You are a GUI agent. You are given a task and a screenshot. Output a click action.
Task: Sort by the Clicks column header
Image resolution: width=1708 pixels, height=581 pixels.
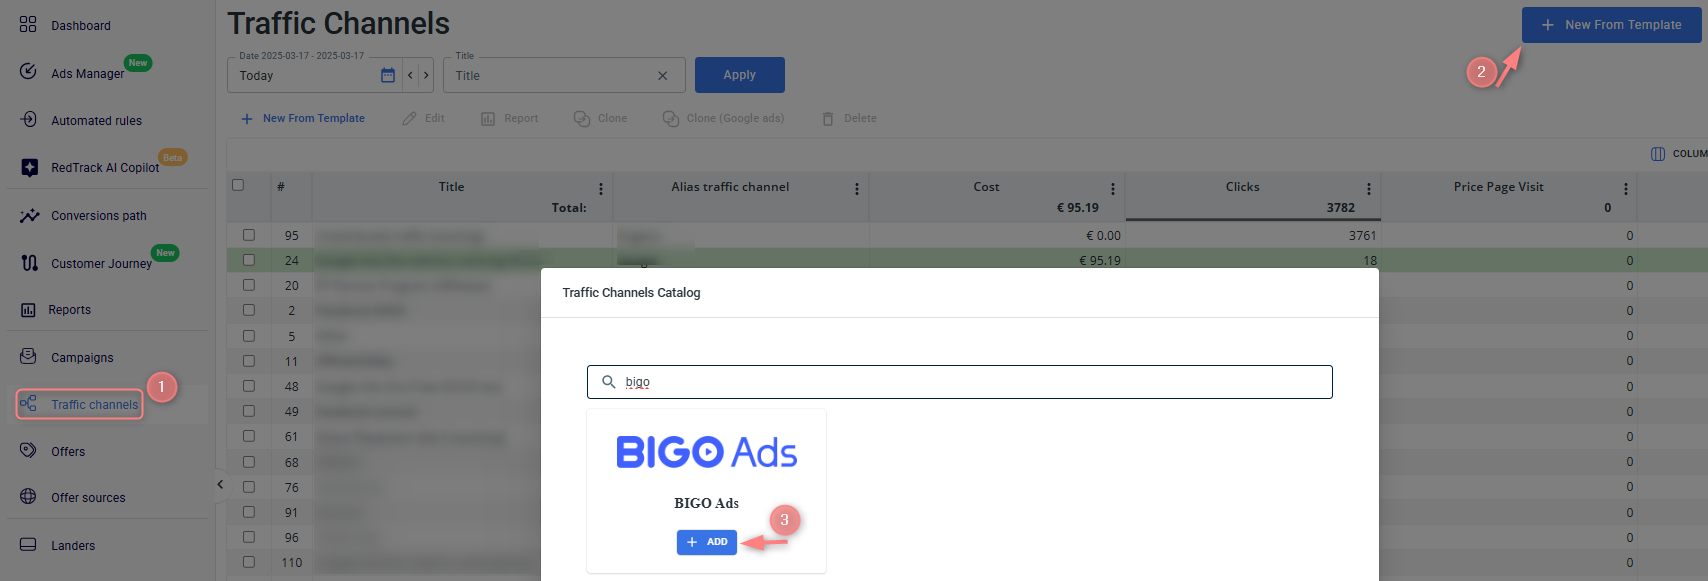[x=1243, y=187]
